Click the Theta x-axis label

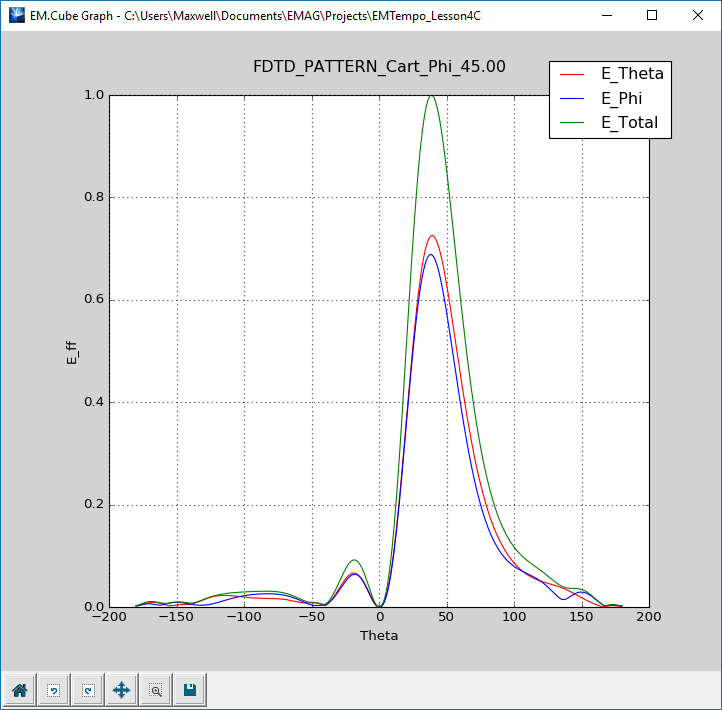tap(379, 636)
